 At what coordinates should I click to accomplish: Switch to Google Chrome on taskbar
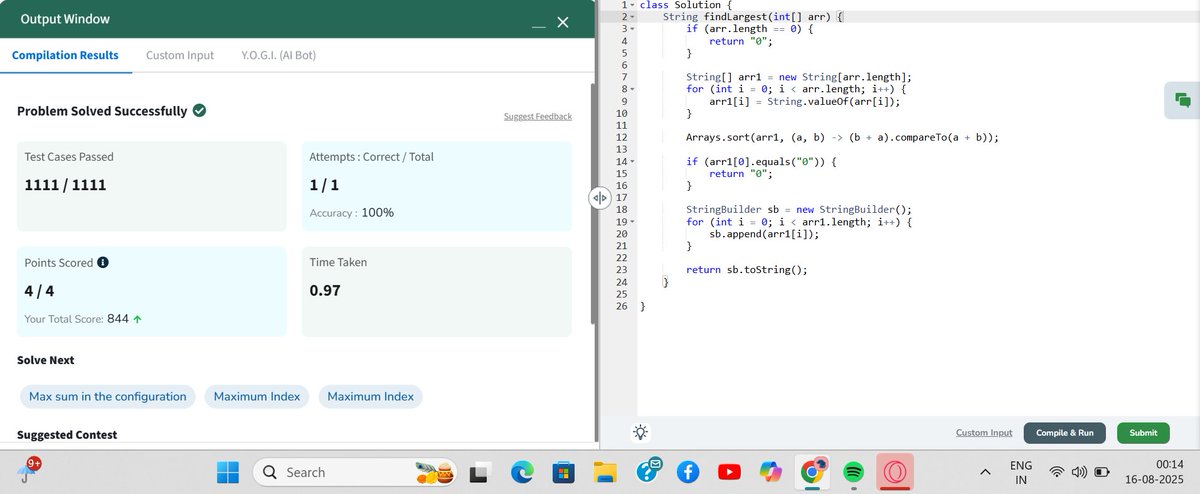812,472
